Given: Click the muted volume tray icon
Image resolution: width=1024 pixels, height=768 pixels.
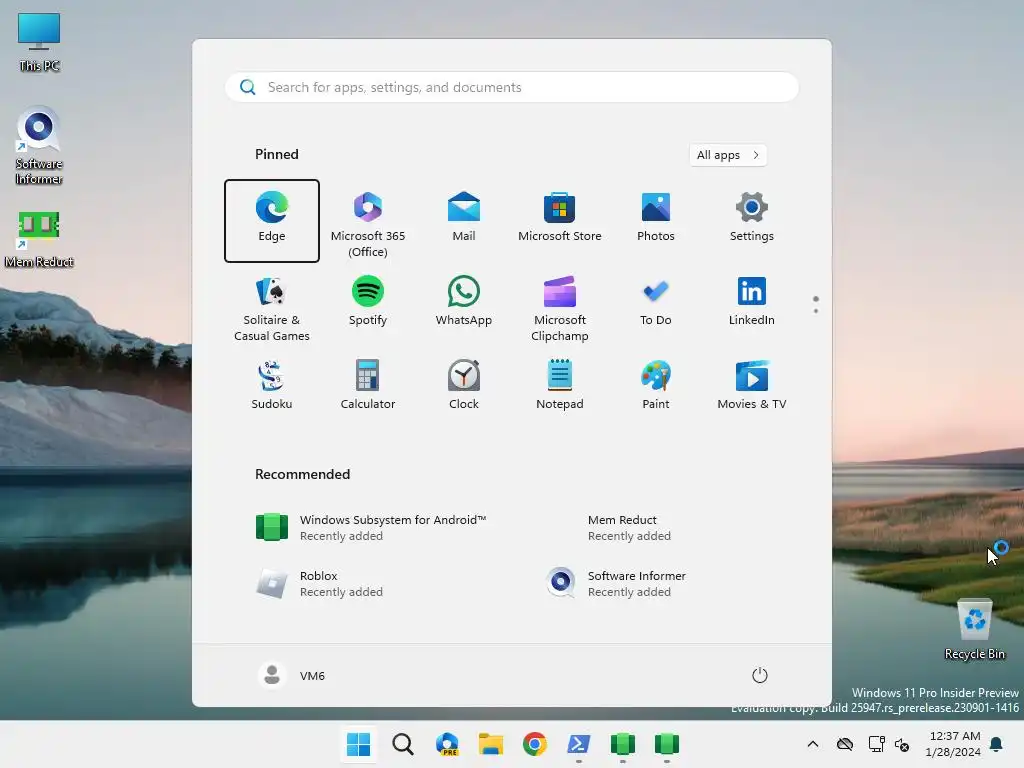Looking at the screenshot, I should coord(903,744).
